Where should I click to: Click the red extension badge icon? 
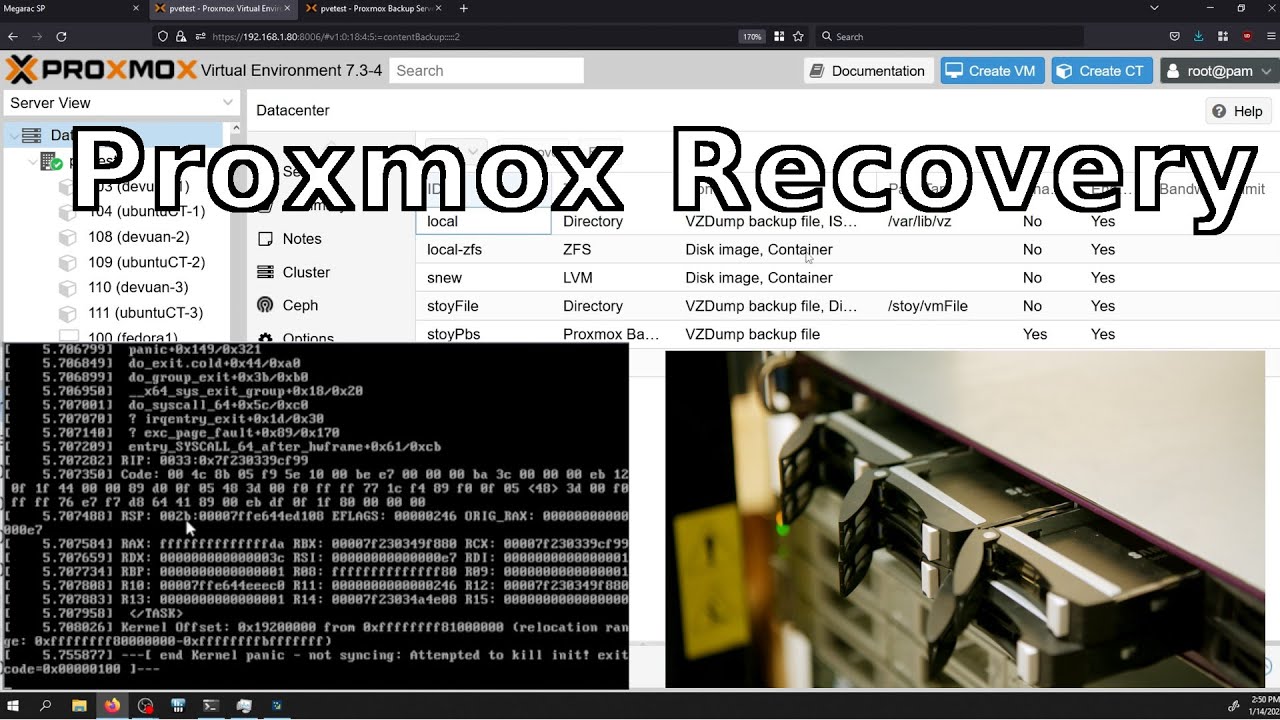click(1247, 36)
